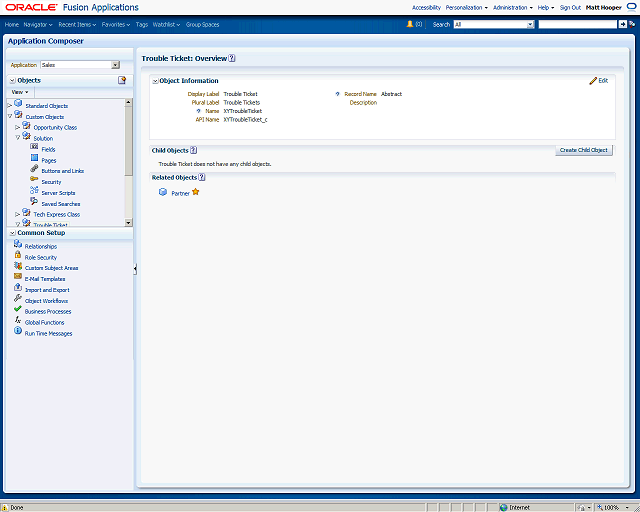Click the Security key icon
Image resolution: width=640 pixels, height=512 pixels.
pos(34,179)
